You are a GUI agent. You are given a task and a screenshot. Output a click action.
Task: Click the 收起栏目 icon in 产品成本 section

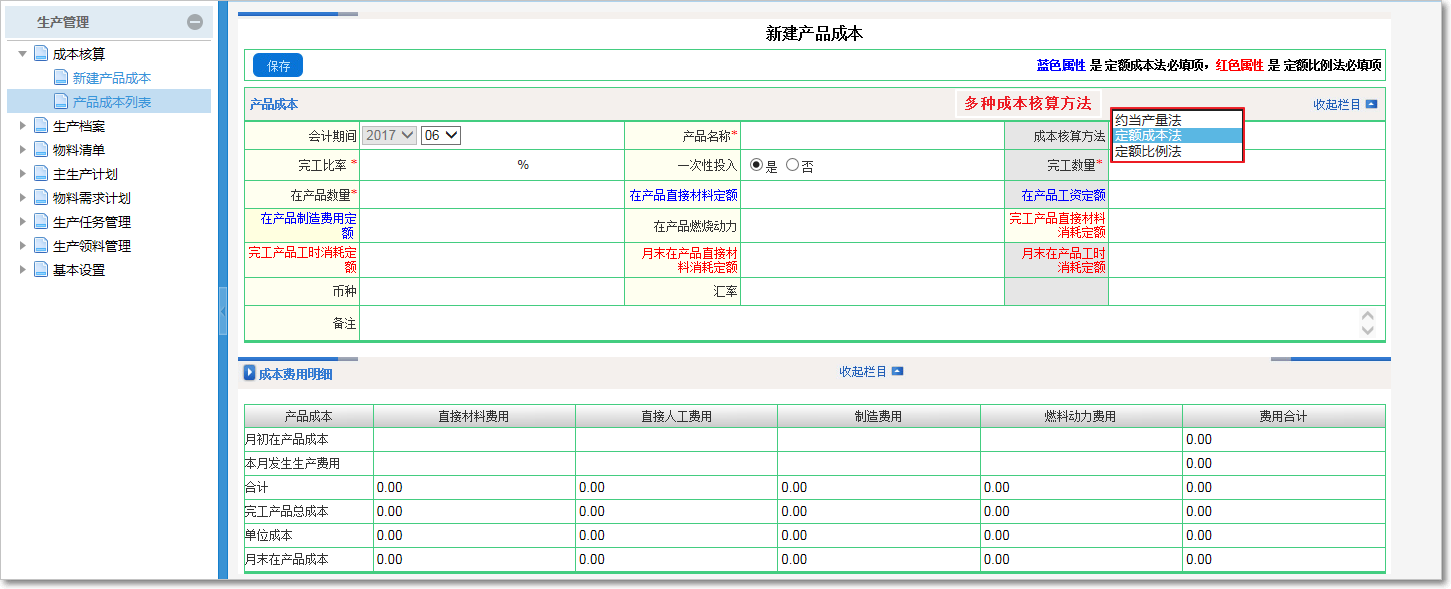pyautogui.click(x=1372, y=103)
